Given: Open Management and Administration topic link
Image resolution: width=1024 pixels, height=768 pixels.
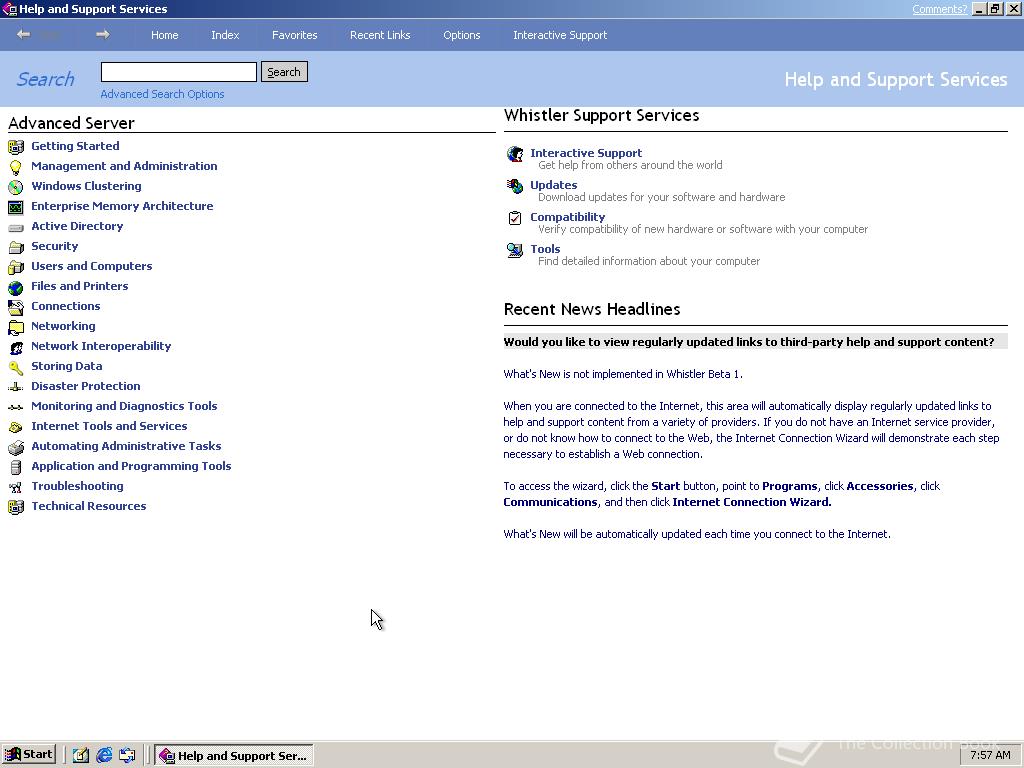Looking at the screenshot, I should pyautogui.click(x=124, y=166).
